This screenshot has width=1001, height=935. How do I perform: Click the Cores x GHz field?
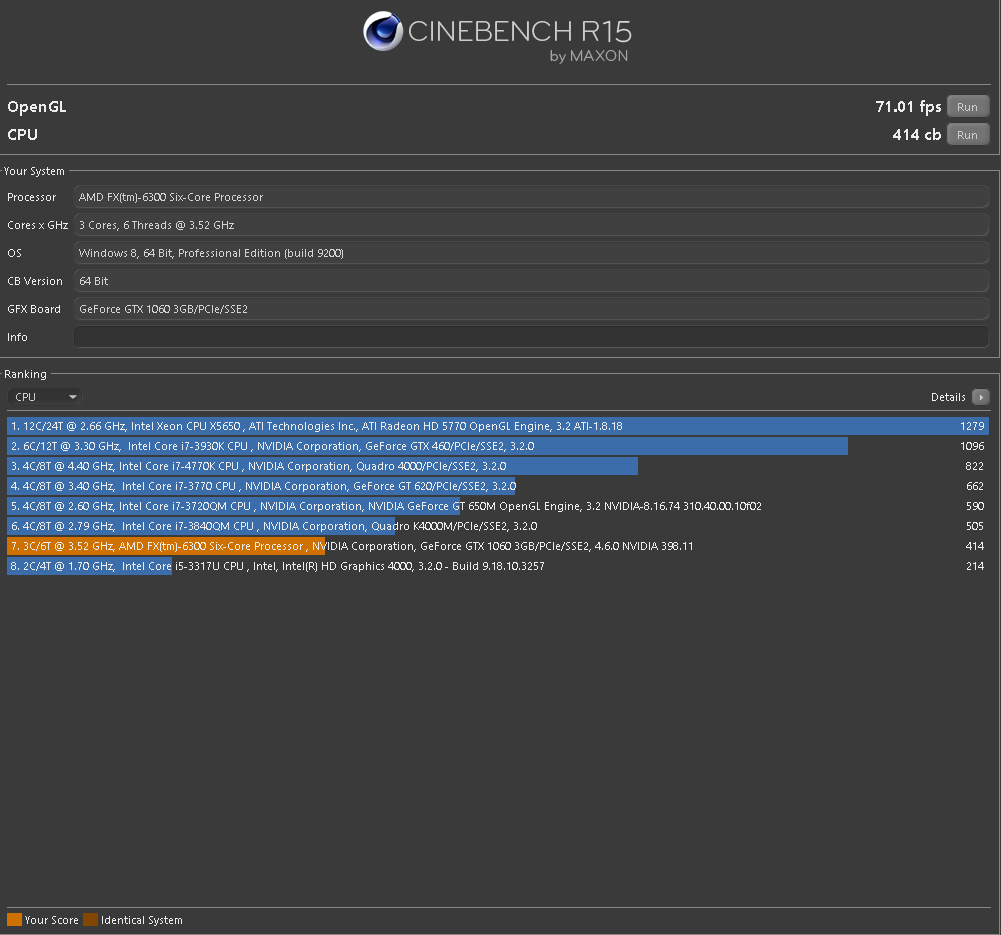click(x=531, y=225)
